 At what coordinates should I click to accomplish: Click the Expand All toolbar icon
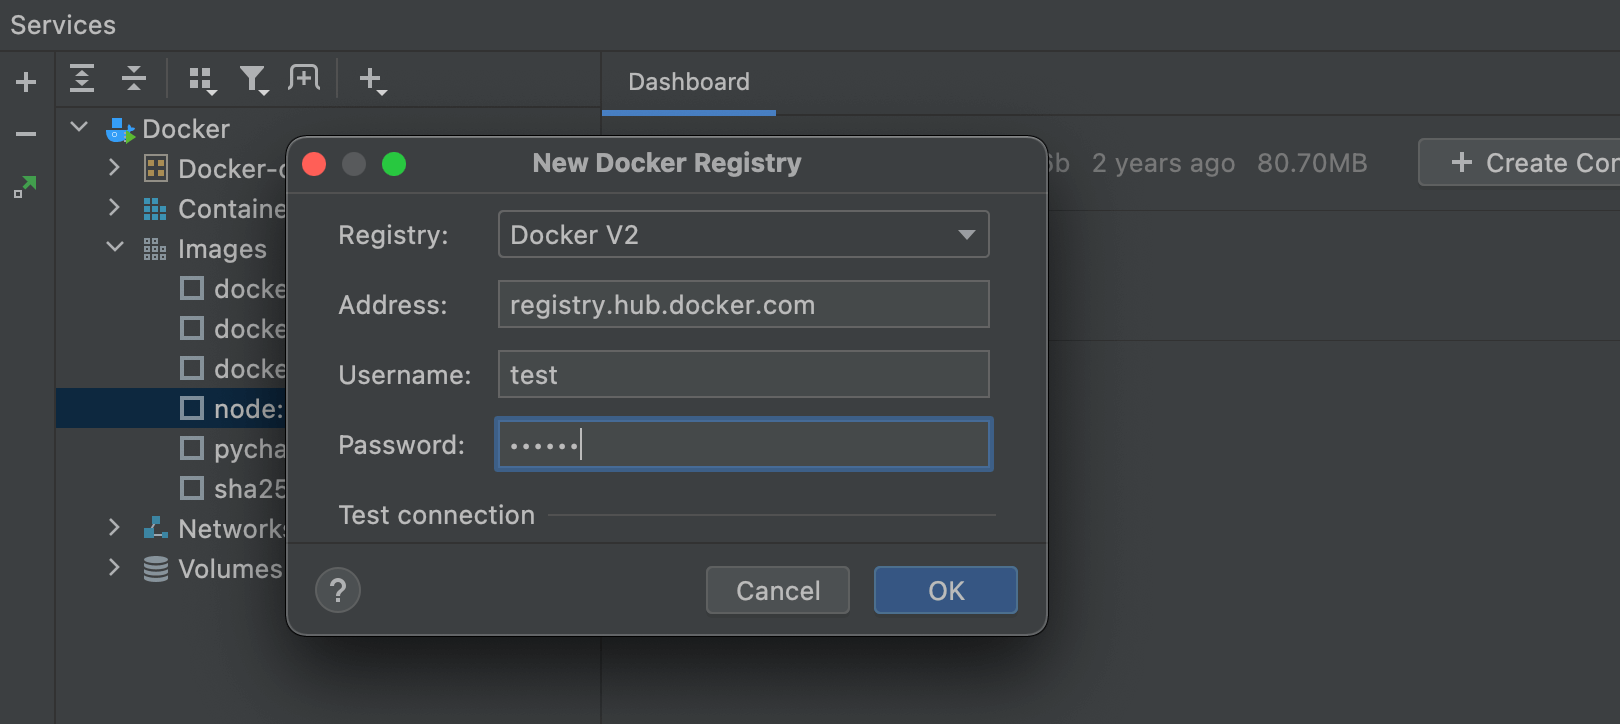coord(82,78)
